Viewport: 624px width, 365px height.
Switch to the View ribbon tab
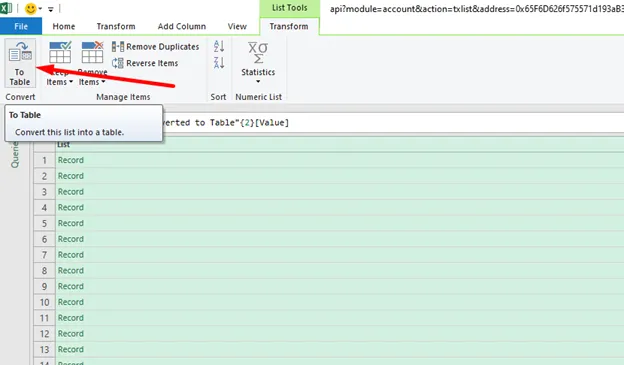tap(237, 26)
